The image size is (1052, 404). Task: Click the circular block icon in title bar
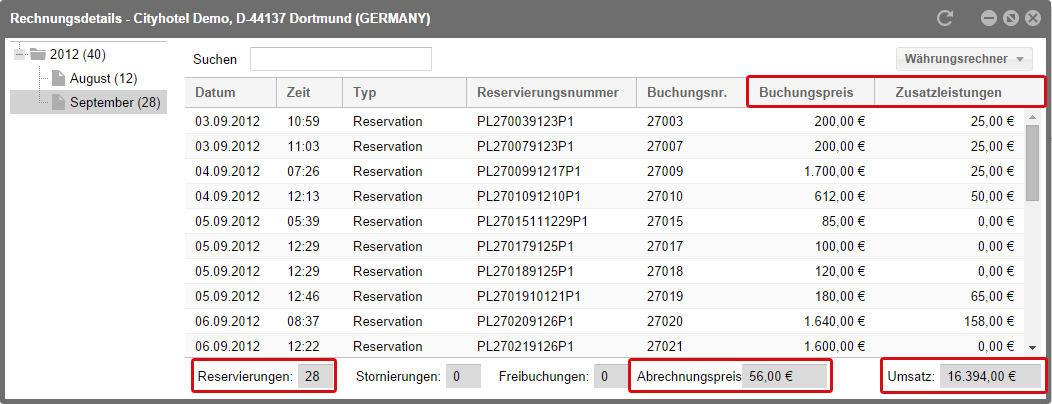pyautogui.click(x=1010, y=19)
